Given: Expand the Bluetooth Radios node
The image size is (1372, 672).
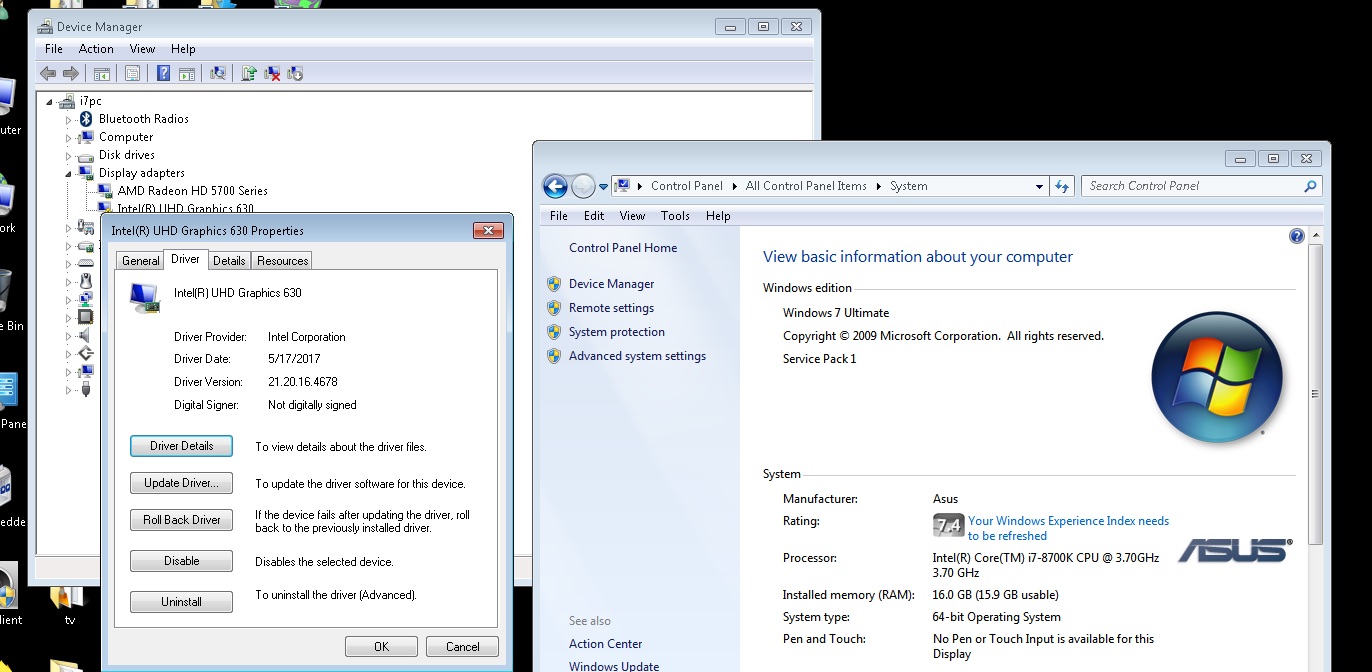Looking at the screenshot, I should 69,119.
